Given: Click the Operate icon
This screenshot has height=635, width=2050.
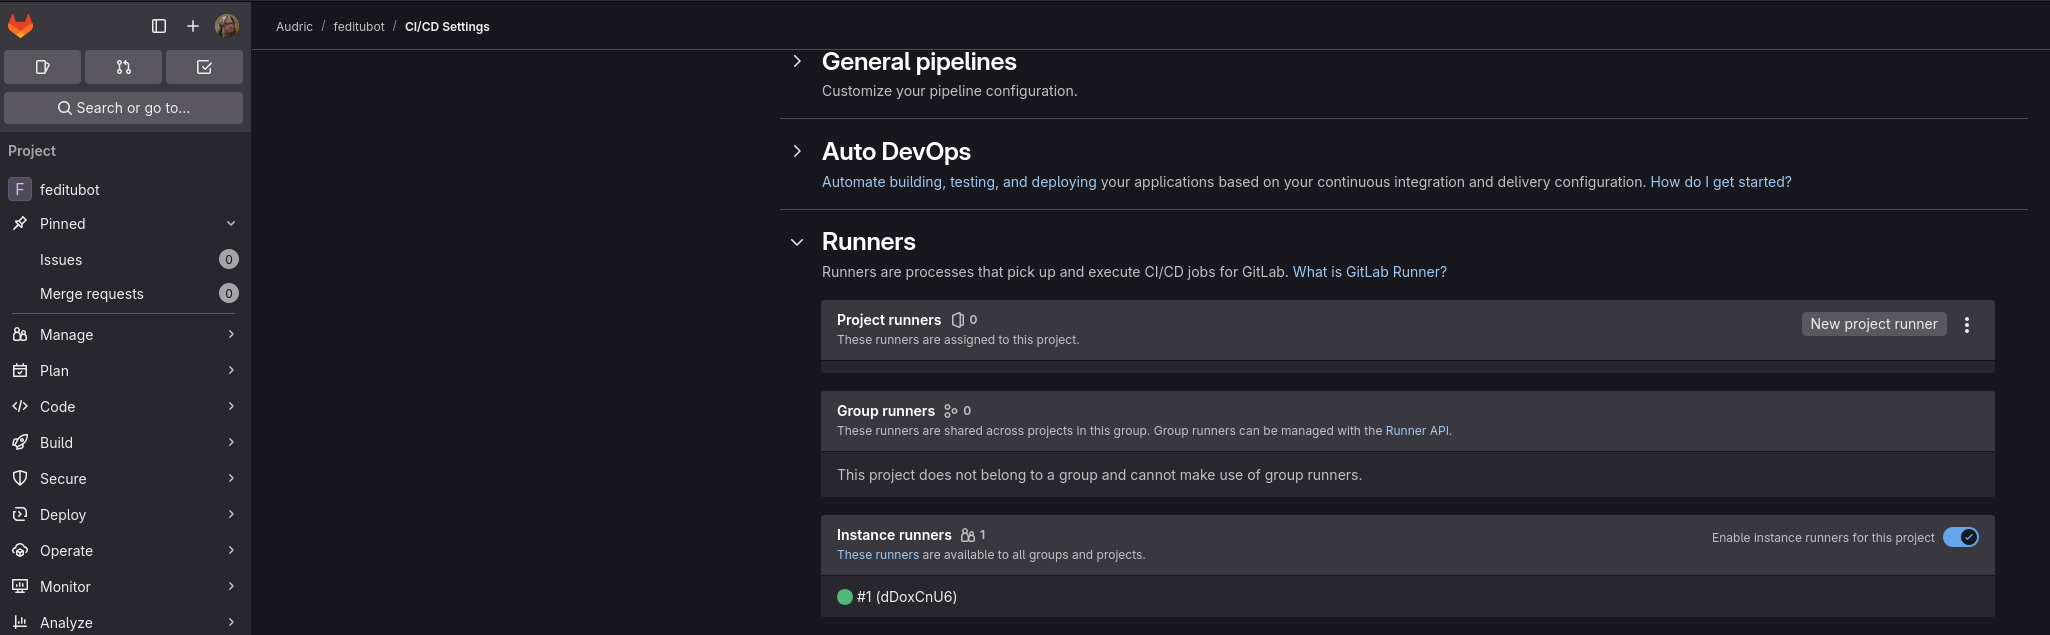Looking at the screenshot, I should coord(20,551).
